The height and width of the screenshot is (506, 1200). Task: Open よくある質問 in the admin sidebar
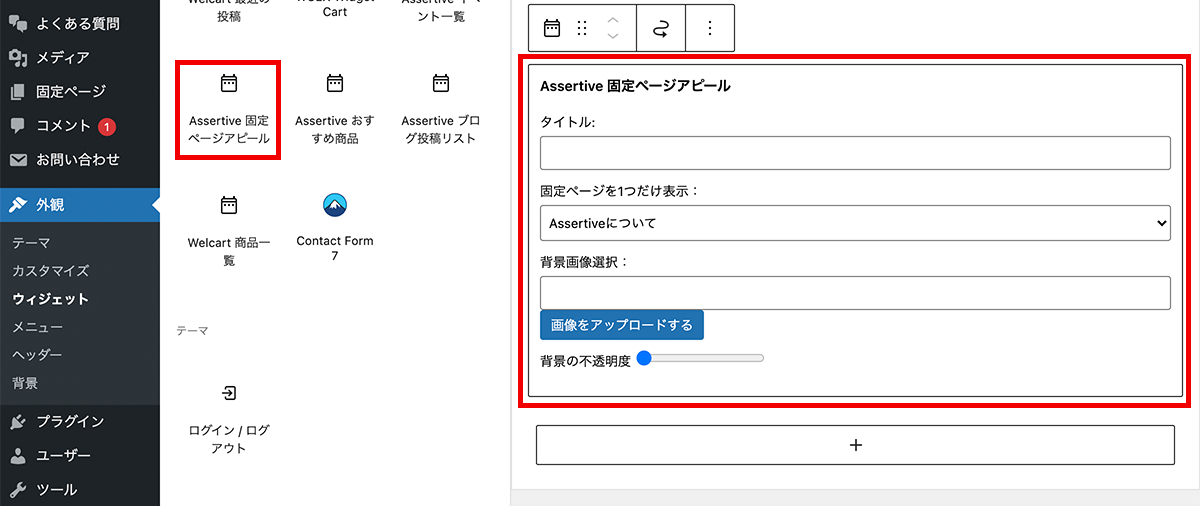80,22
